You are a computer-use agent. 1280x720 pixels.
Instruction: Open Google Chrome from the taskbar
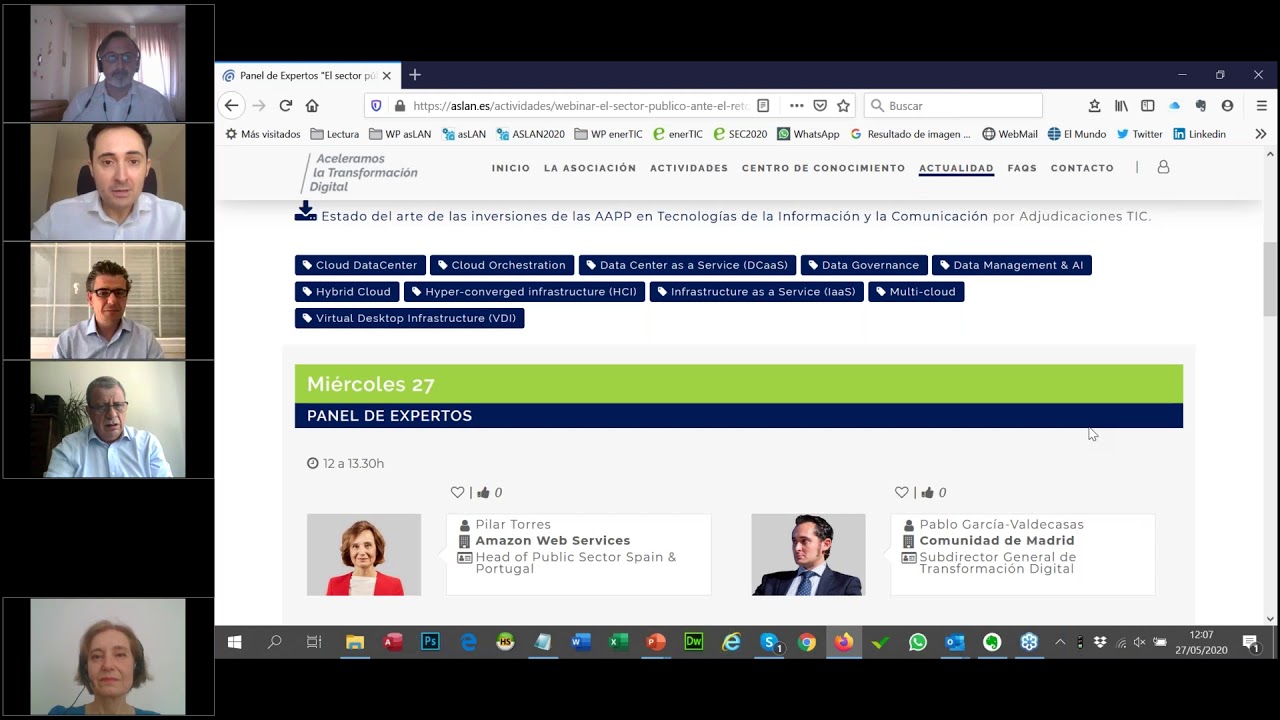click(x=807, y=642)
